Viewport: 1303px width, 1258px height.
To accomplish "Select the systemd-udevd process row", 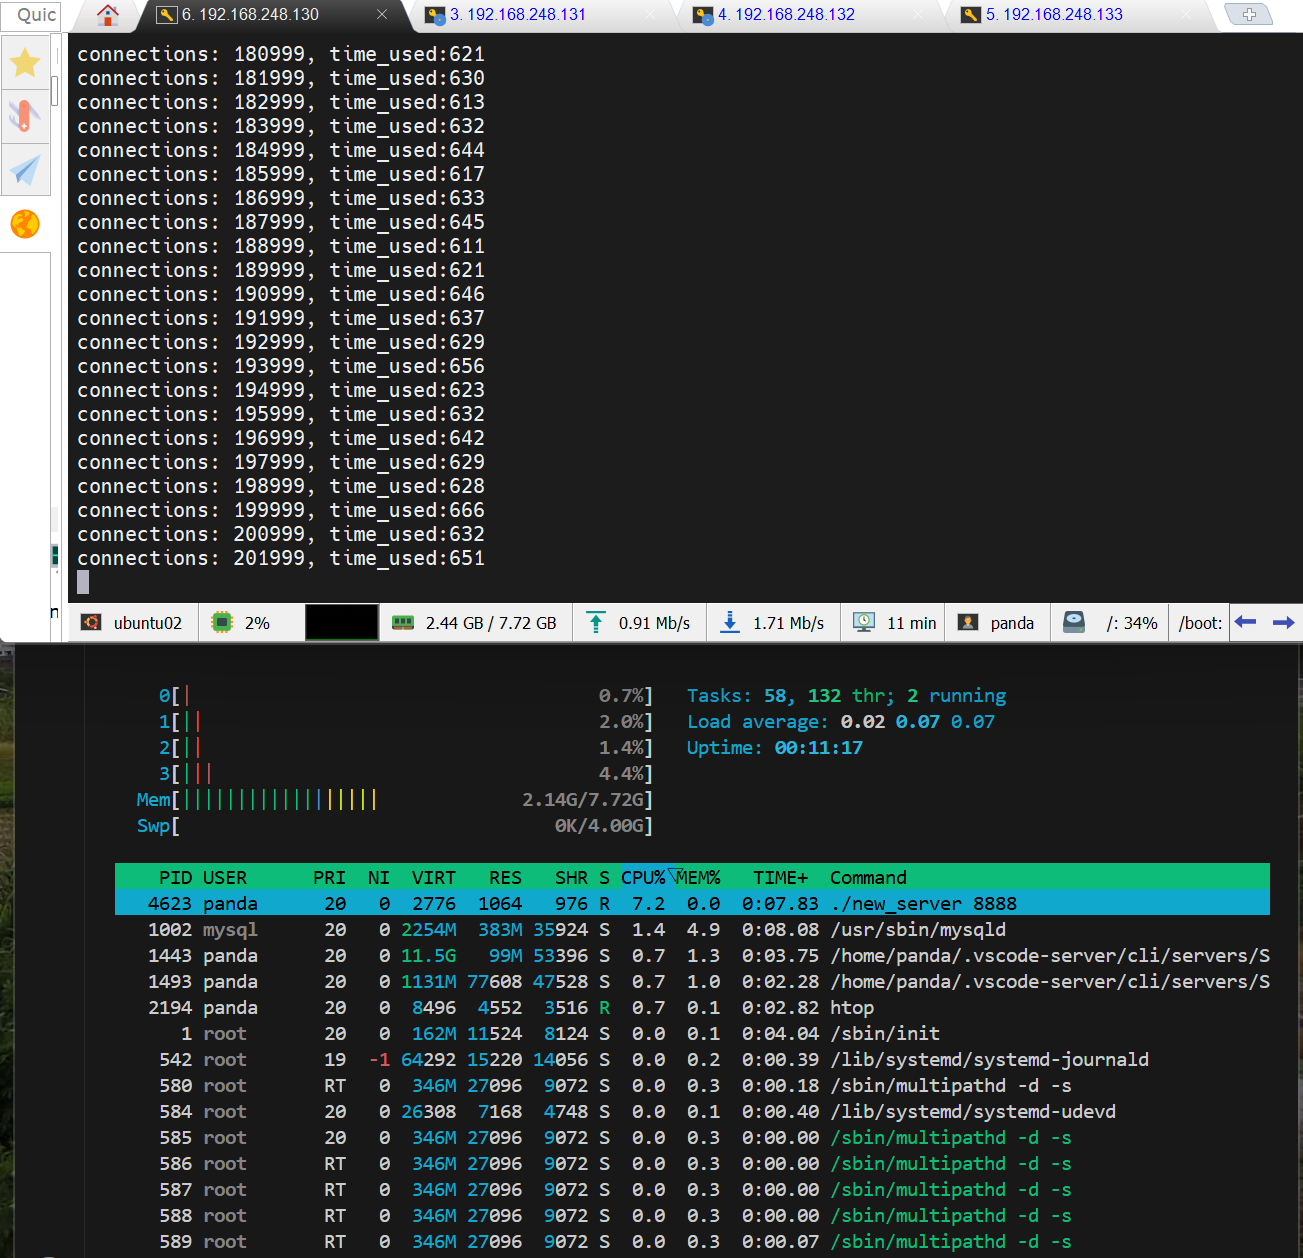I will 692,1111.
